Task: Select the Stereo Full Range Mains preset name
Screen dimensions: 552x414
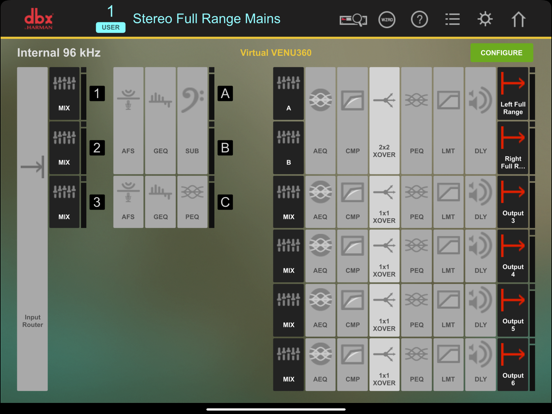Action: [207, 19]
